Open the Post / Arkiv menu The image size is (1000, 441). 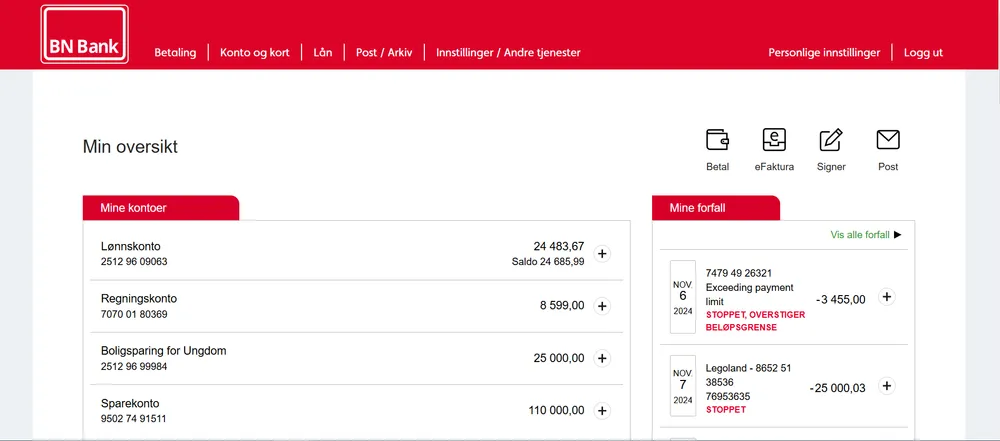point(384,53)
